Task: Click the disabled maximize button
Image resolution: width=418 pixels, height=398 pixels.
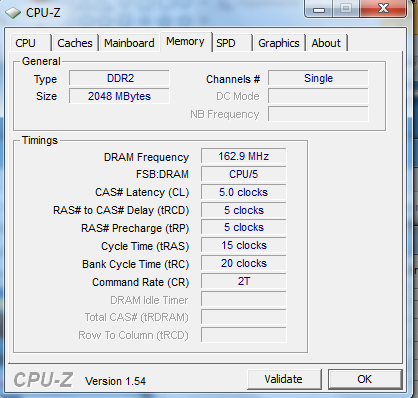Action: pyautogui.click(x=346, y=9)
